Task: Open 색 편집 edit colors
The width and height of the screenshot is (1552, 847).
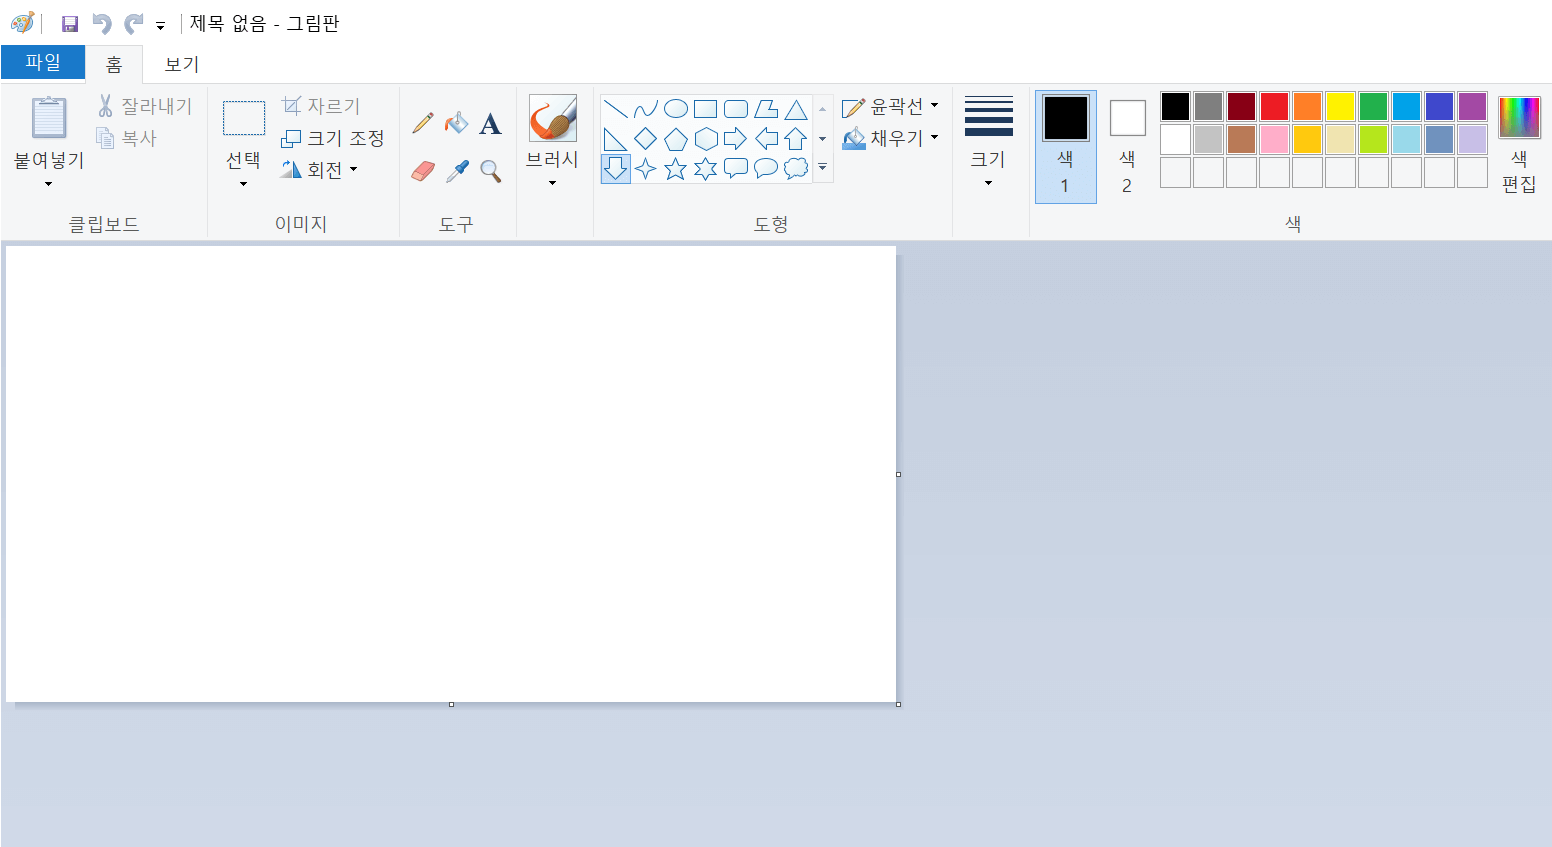Action: [1519, 145]
